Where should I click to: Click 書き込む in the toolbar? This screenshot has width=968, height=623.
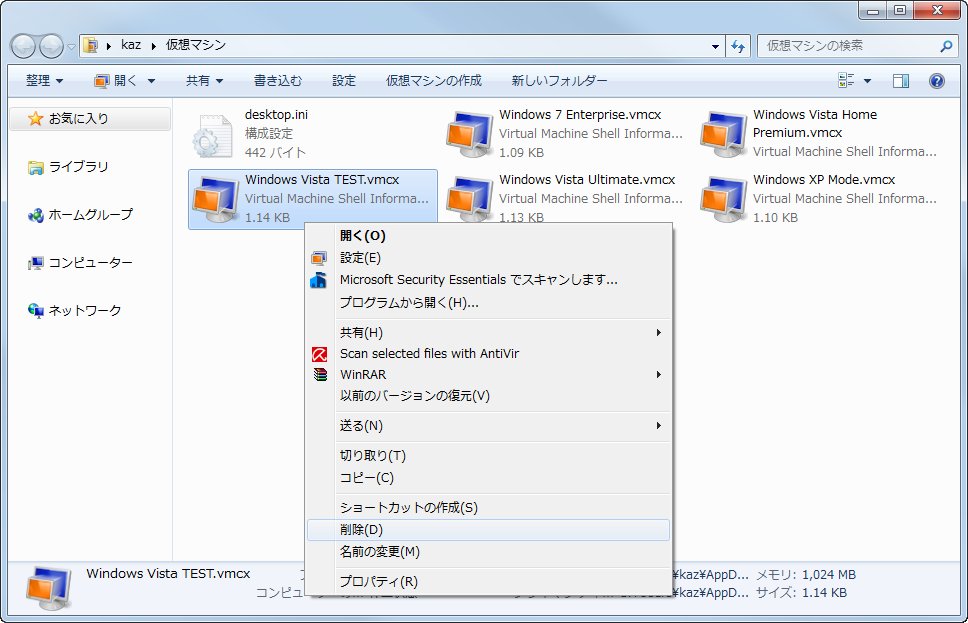click(x=278, y=80)
